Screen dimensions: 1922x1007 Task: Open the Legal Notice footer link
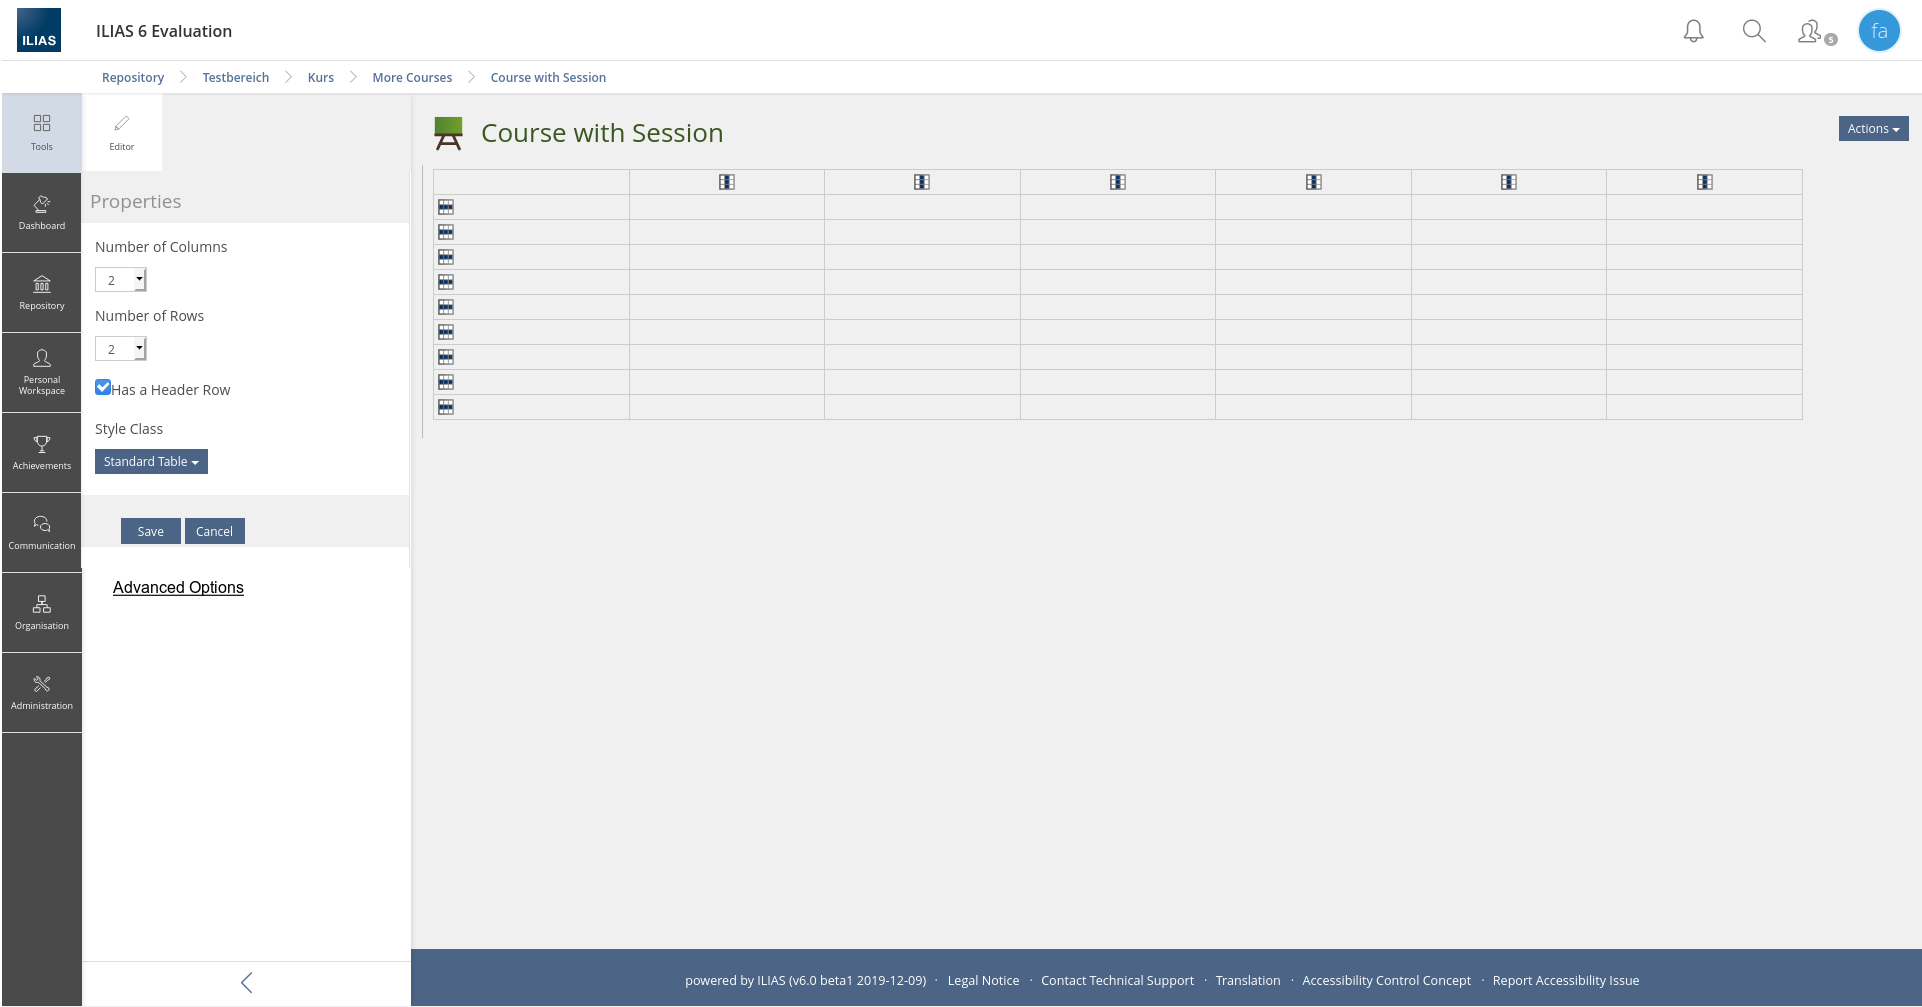click(983, 981)
